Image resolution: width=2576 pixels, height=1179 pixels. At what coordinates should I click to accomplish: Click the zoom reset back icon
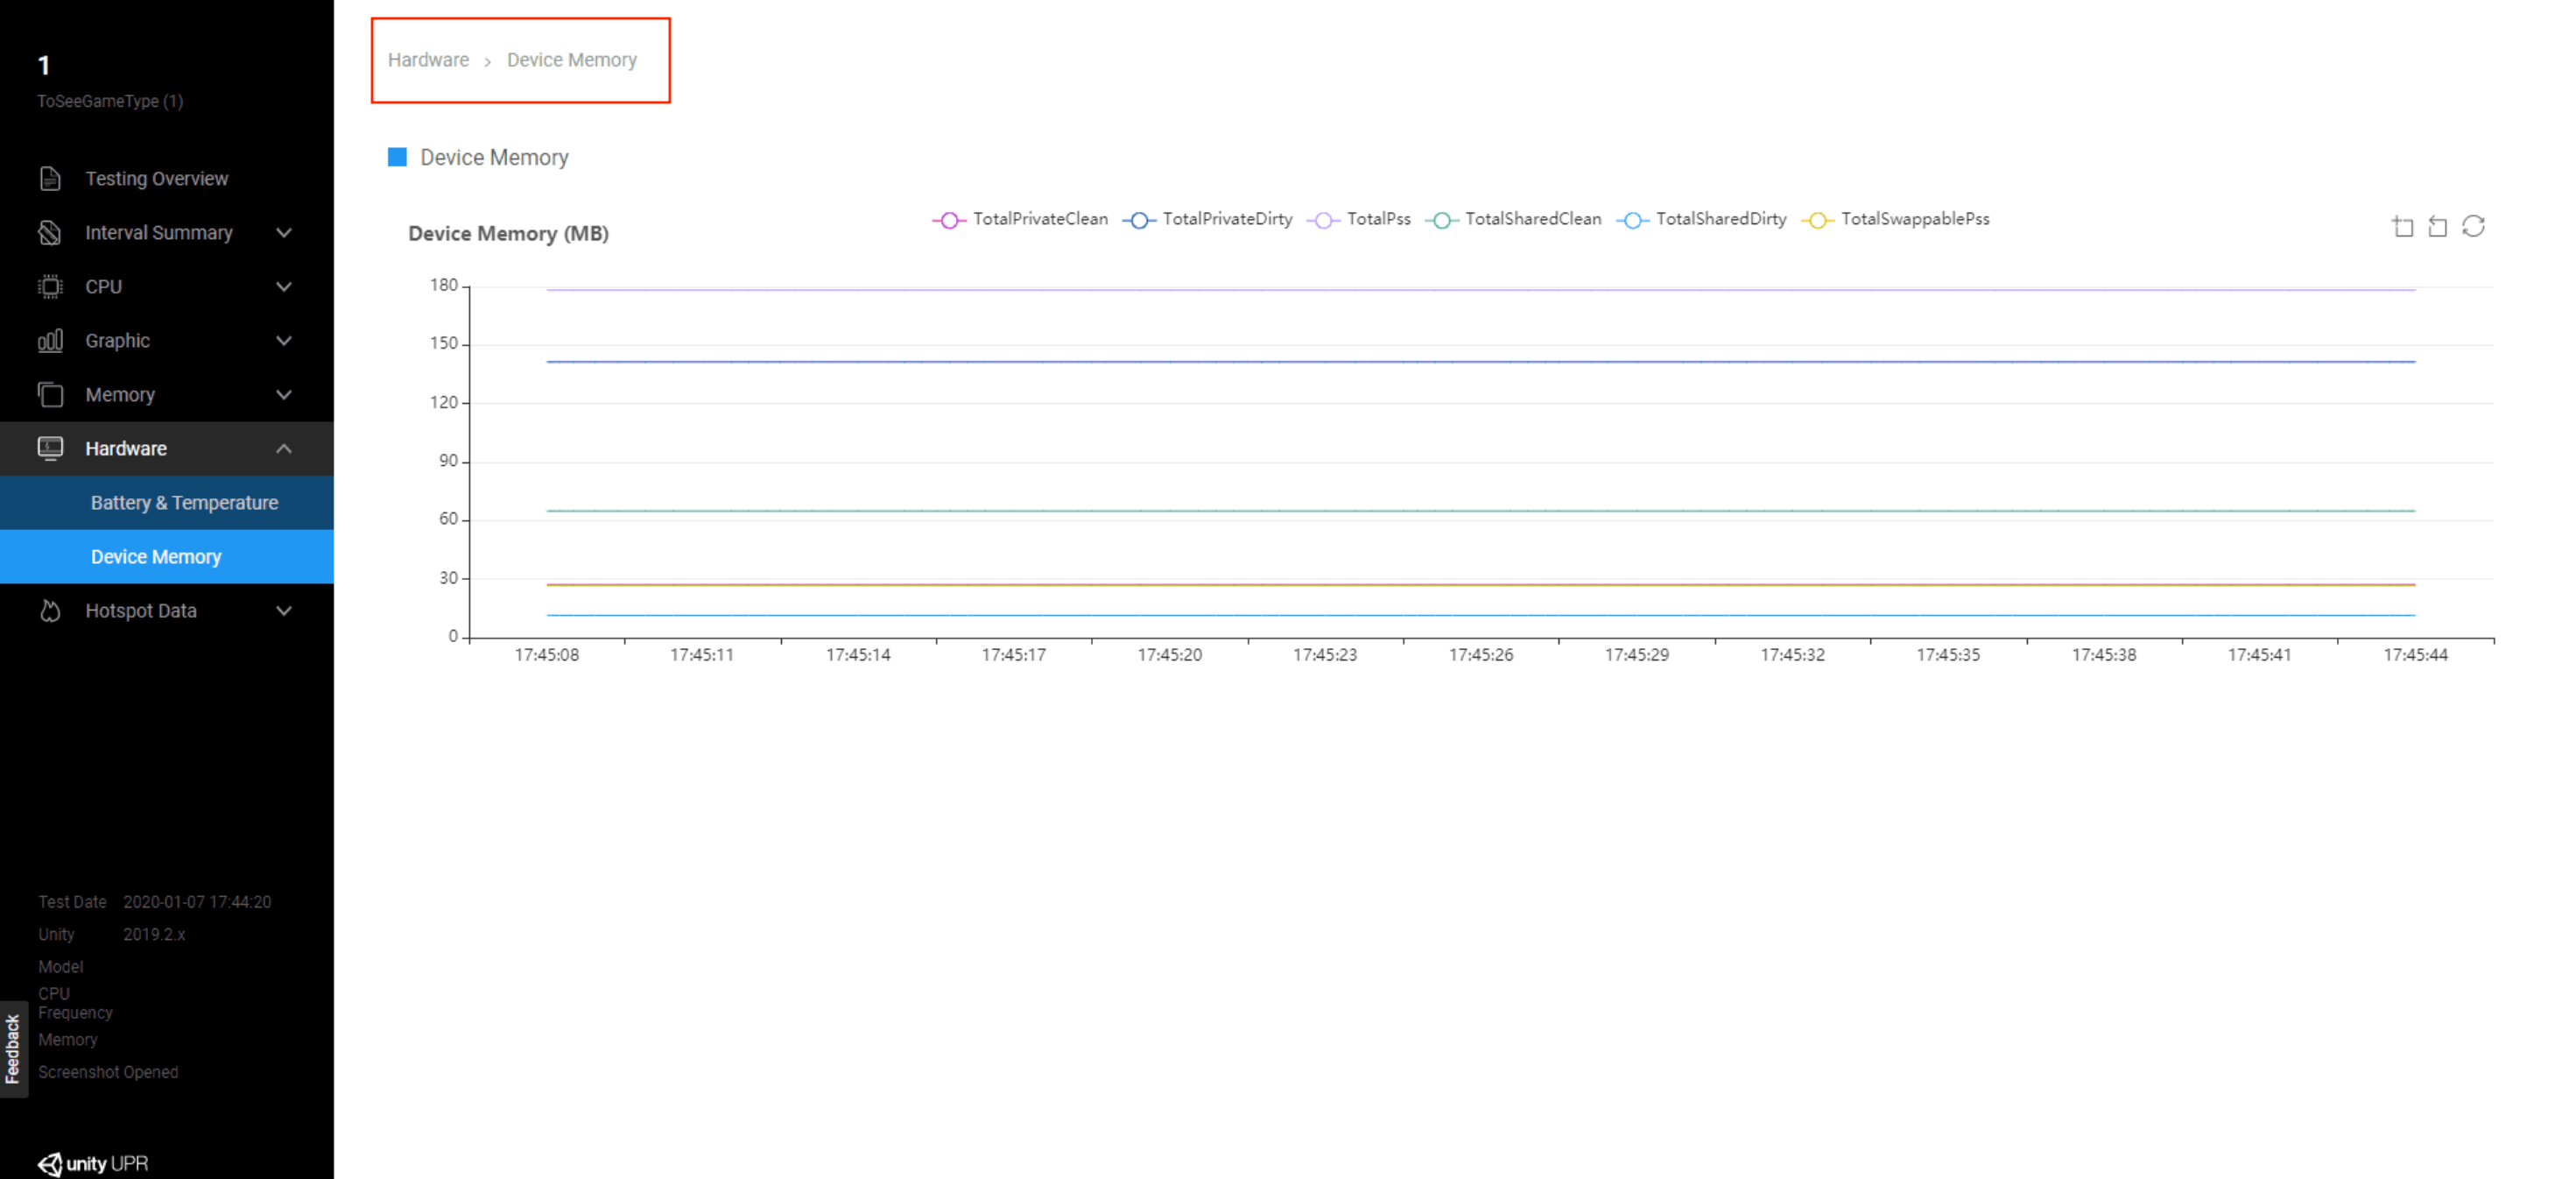pos(2438,227)
